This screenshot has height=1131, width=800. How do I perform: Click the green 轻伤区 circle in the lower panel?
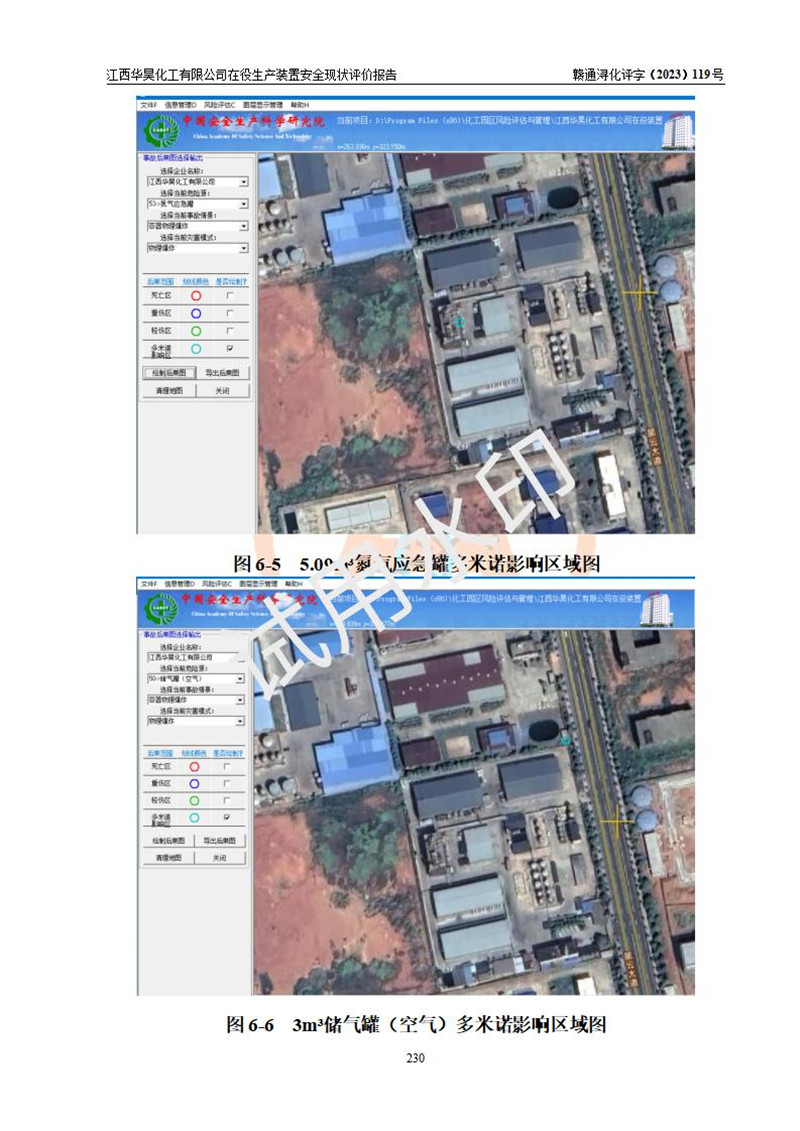tap(196, 800)
